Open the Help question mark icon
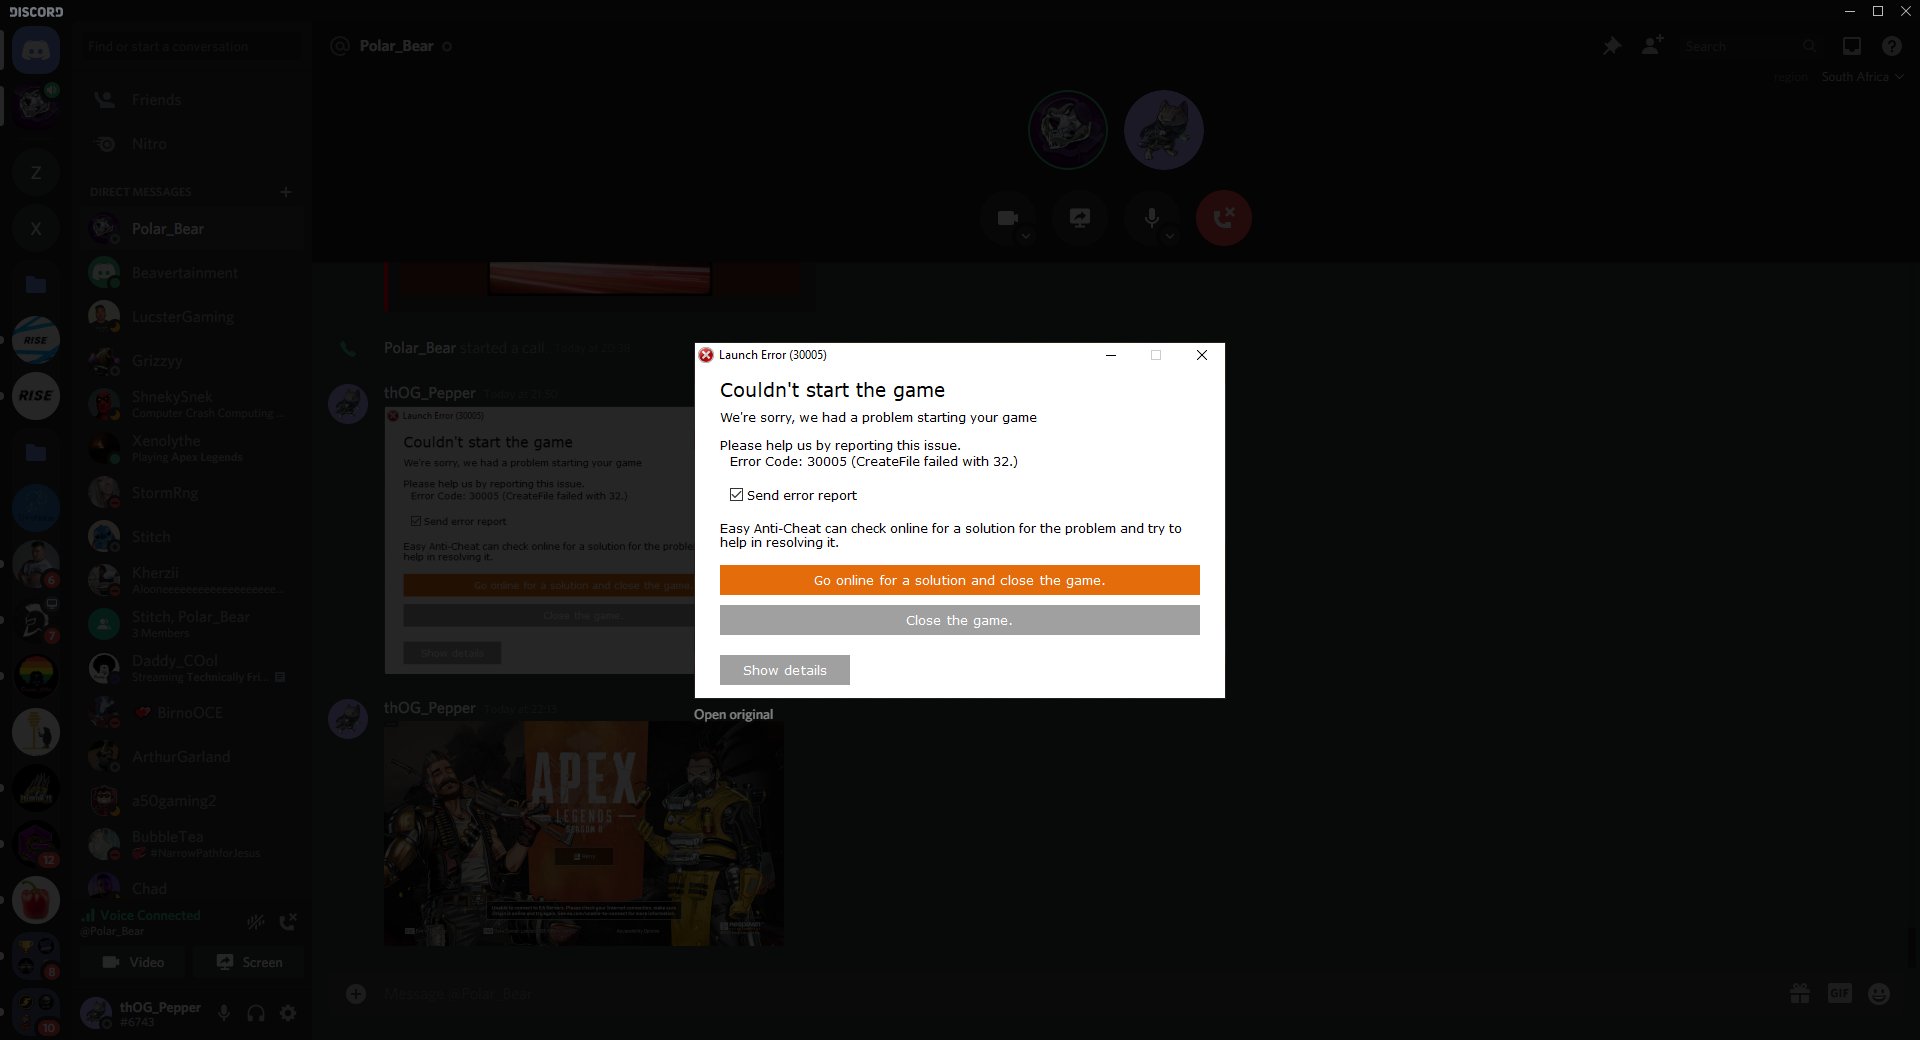The height and width of the screenshot is (1040, 1920). click(x=1891, y=46)
